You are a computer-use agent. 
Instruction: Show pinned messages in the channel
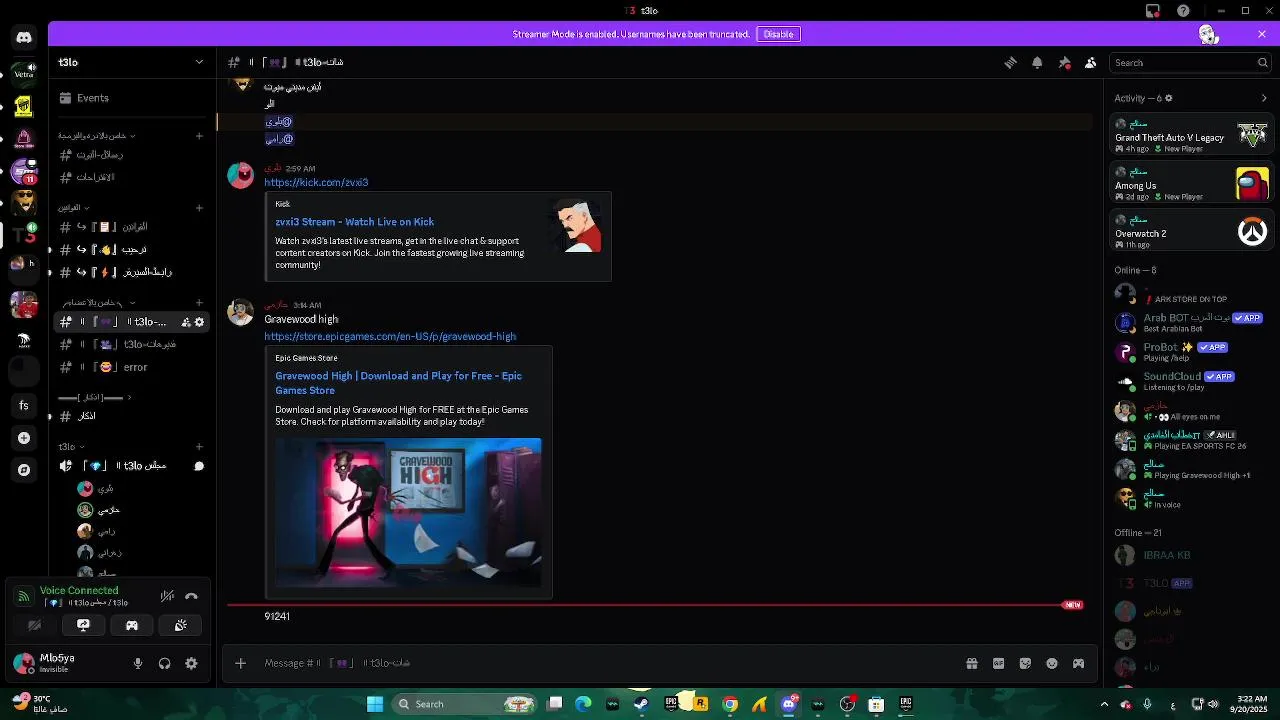1064,62
